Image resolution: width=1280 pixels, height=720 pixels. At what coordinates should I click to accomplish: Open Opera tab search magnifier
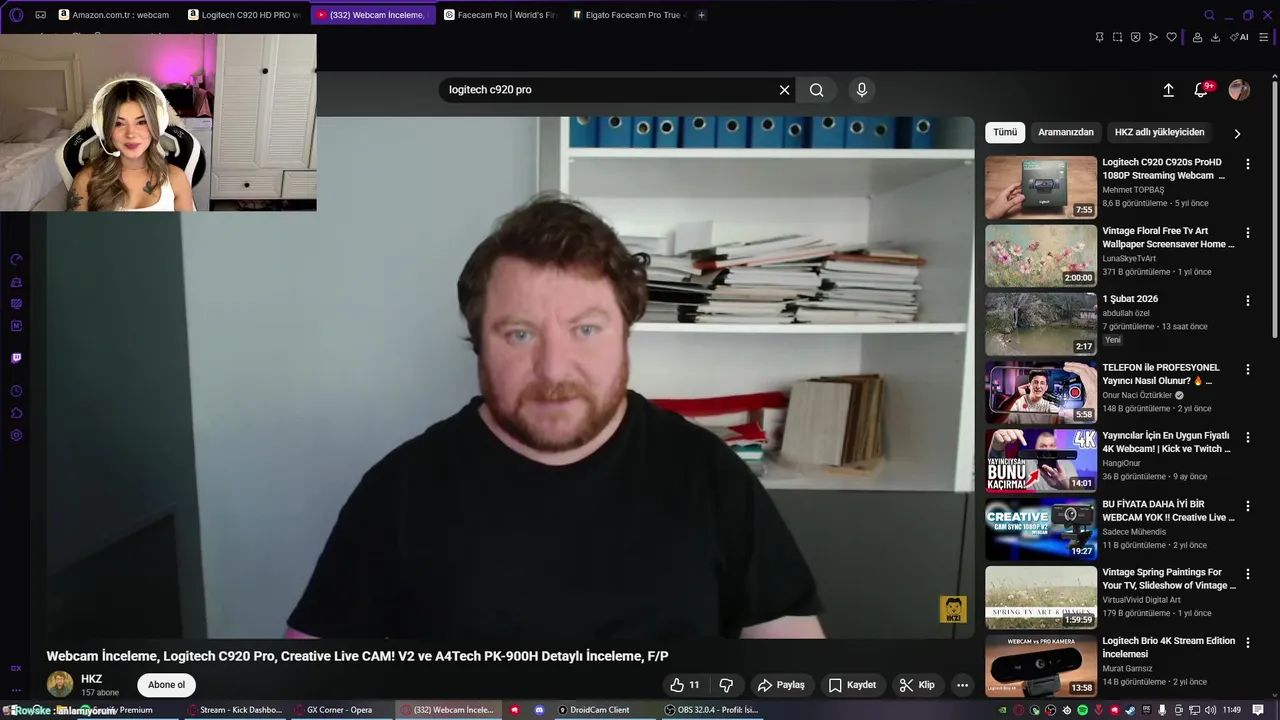[1209, 15]
